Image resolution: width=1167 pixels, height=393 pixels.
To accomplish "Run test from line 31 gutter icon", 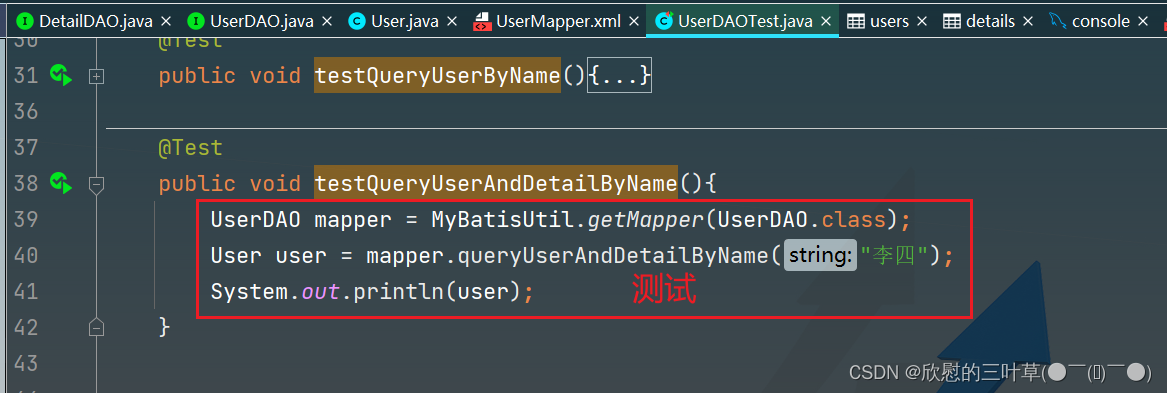I will [x=60, y=75].
